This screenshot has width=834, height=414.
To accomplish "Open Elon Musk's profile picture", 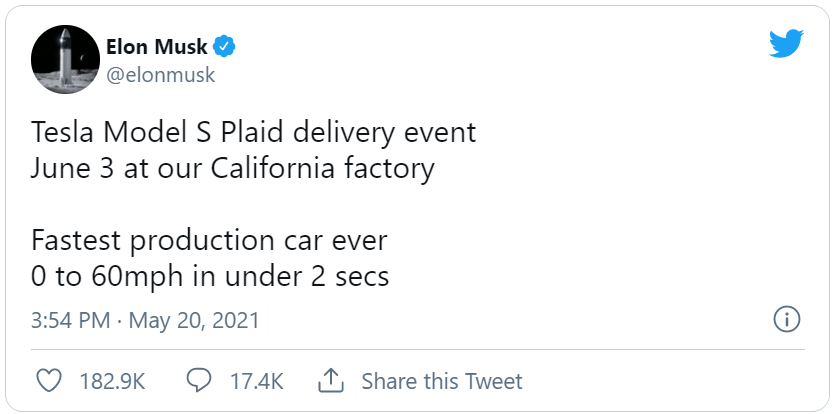I will point(63,60).
